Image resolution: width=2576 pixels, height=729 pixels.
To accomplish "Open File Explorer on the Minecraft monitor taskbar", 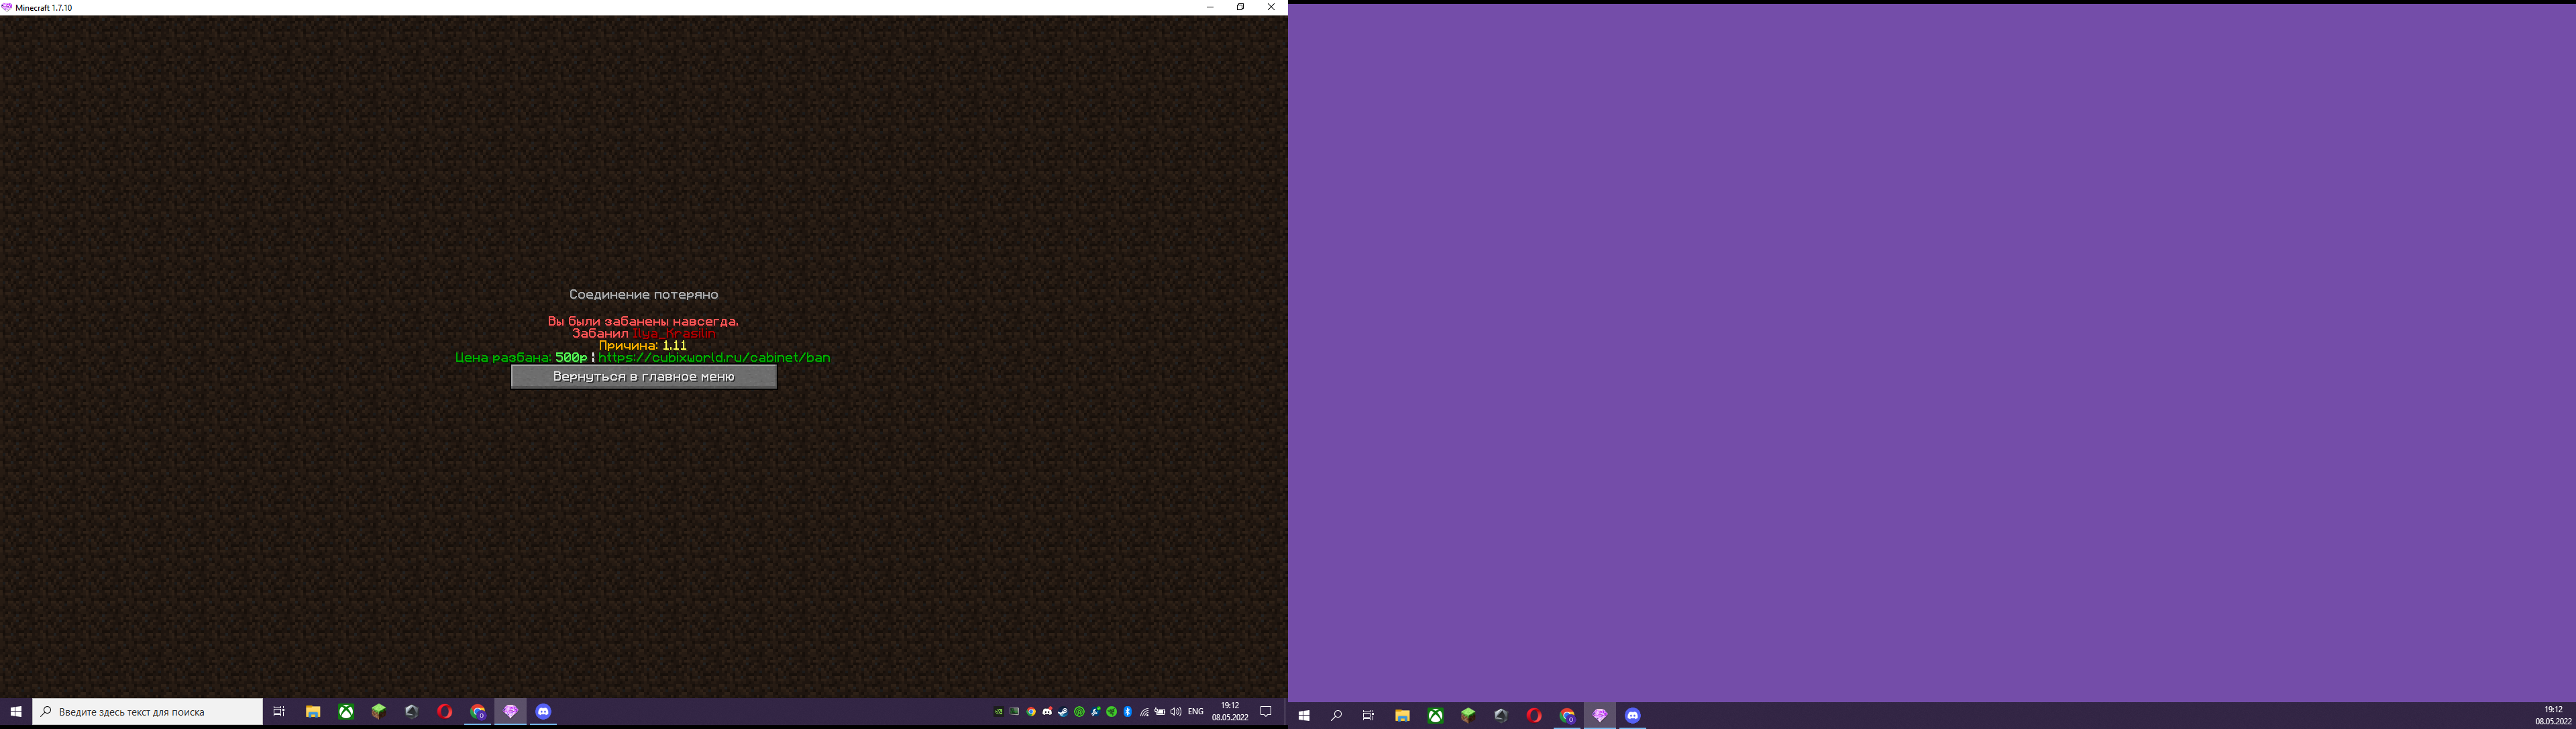I will pos(313,712).
